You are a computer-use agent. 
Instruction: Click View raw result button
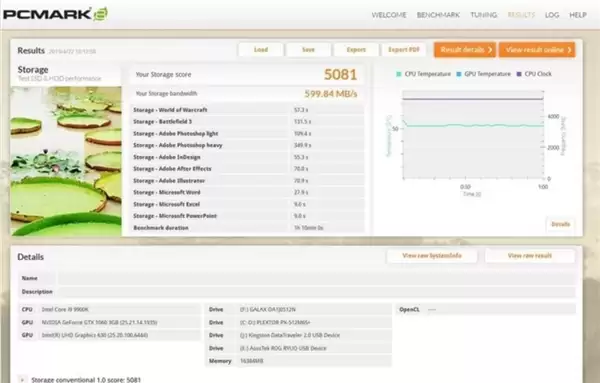(530, 256)
